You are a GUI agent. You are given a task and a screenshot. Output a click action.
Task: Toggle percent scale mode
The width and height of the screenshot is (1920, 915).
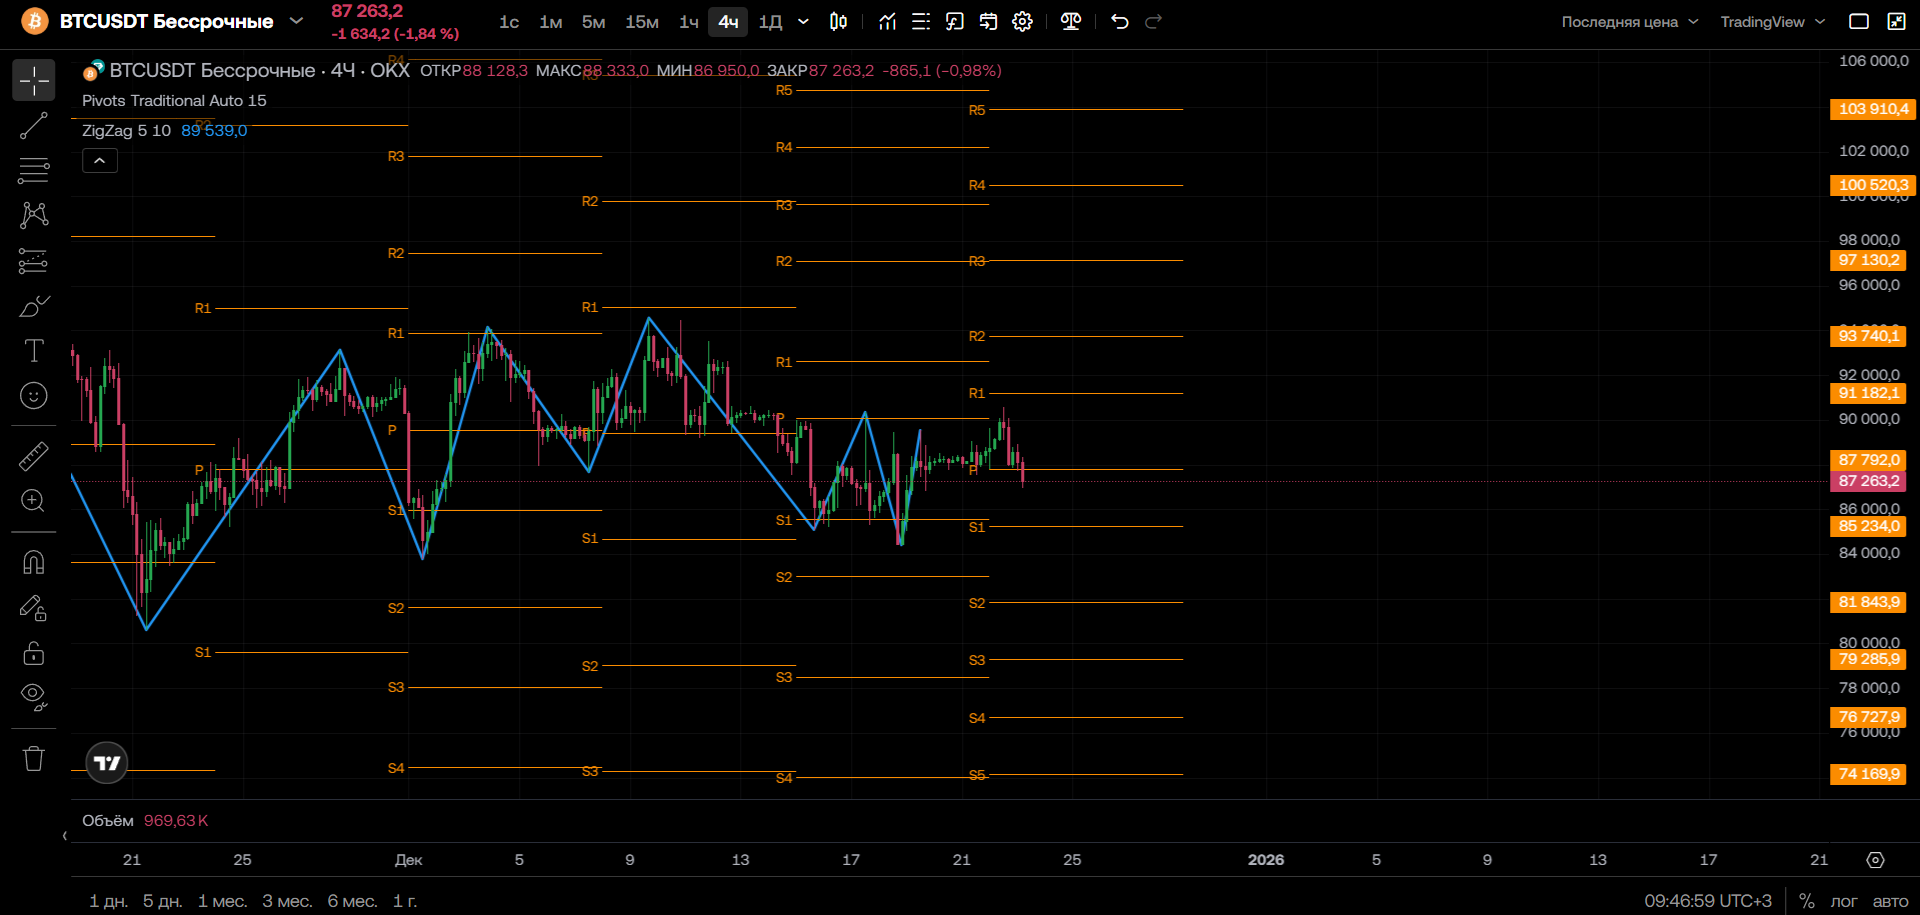pyautogui.click(x=1807, y=901)
